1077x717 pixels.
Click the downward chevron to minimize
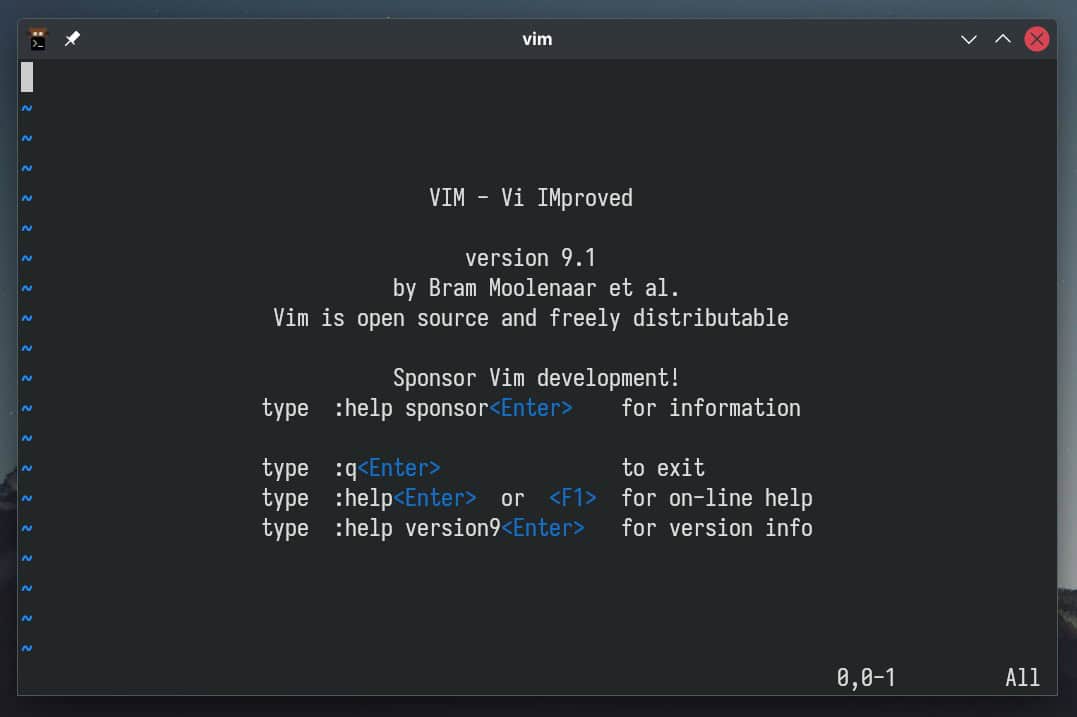coord(968,39)
